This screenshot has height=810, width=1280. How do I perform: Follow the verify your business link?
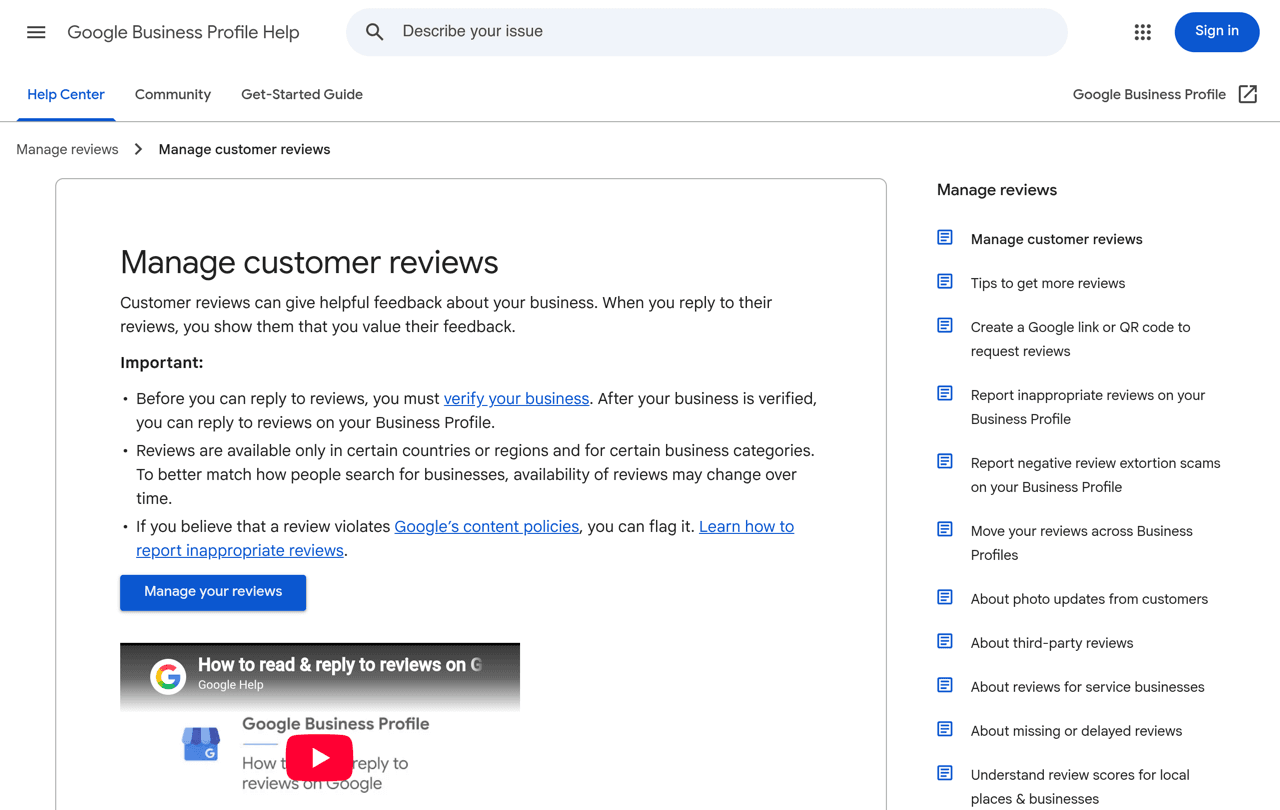[x=516, y=398]
